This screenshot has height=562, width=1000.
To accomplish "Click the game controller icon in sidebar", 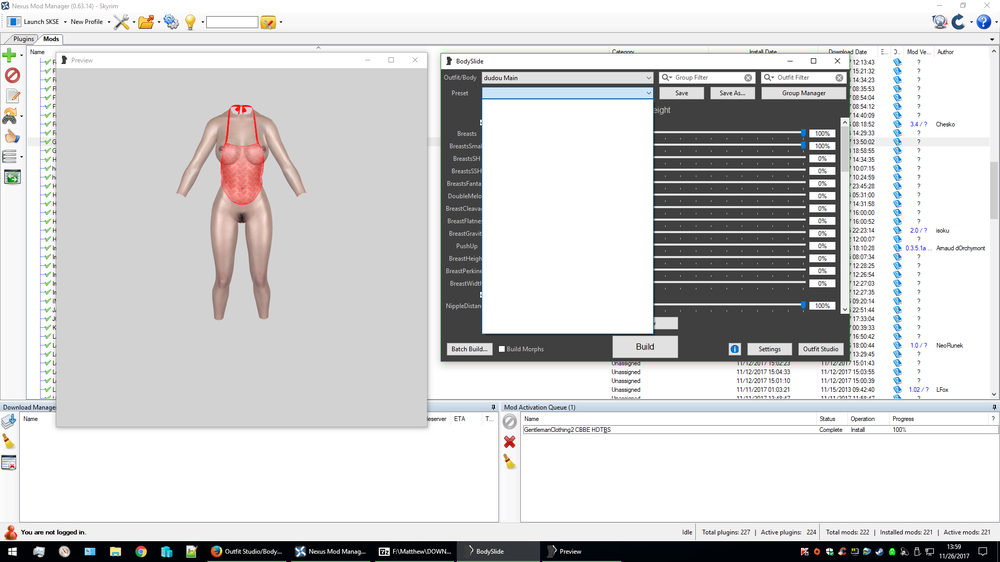I will coord(10,116).
